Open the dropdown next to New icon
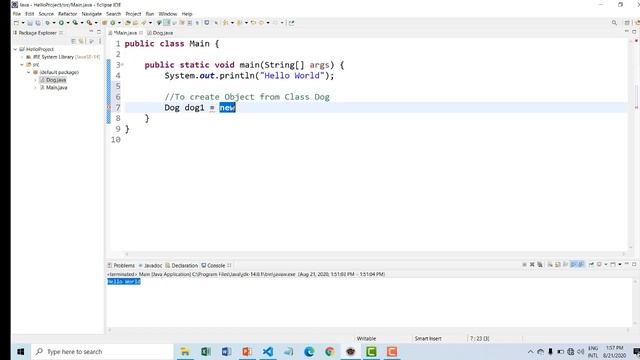 click(23, 23)
